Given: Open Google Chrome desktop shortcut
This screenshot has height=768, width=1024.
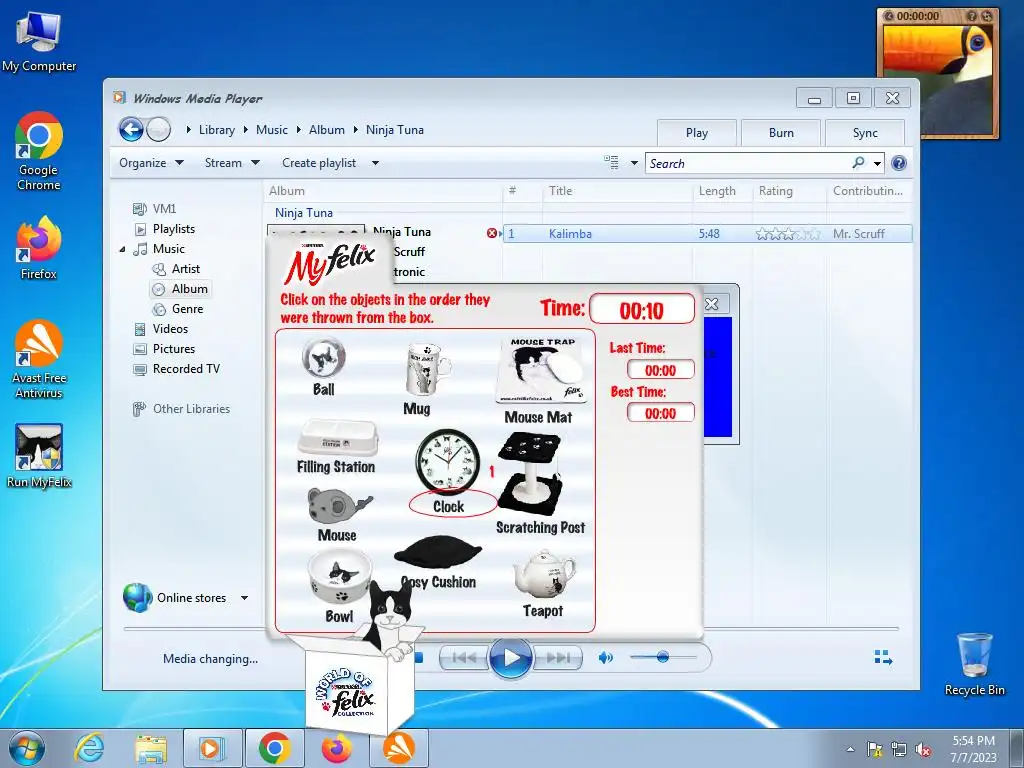Looking at the screenshot, I should click(x=39, y=152).
